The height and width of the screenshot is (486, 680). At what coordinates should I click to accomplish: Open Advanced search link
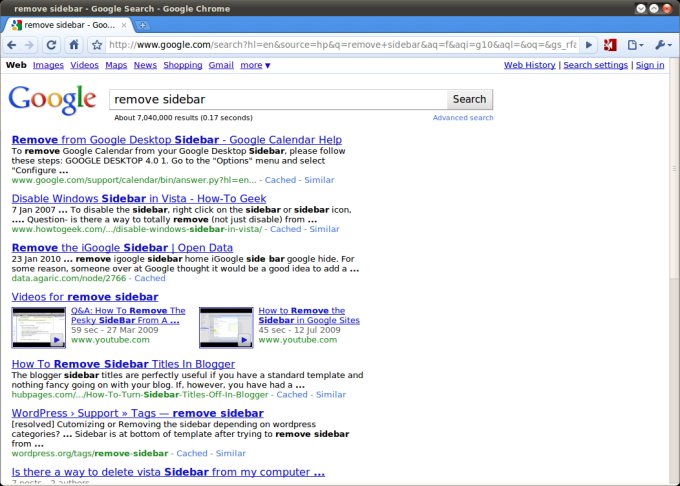coord(463,117)
